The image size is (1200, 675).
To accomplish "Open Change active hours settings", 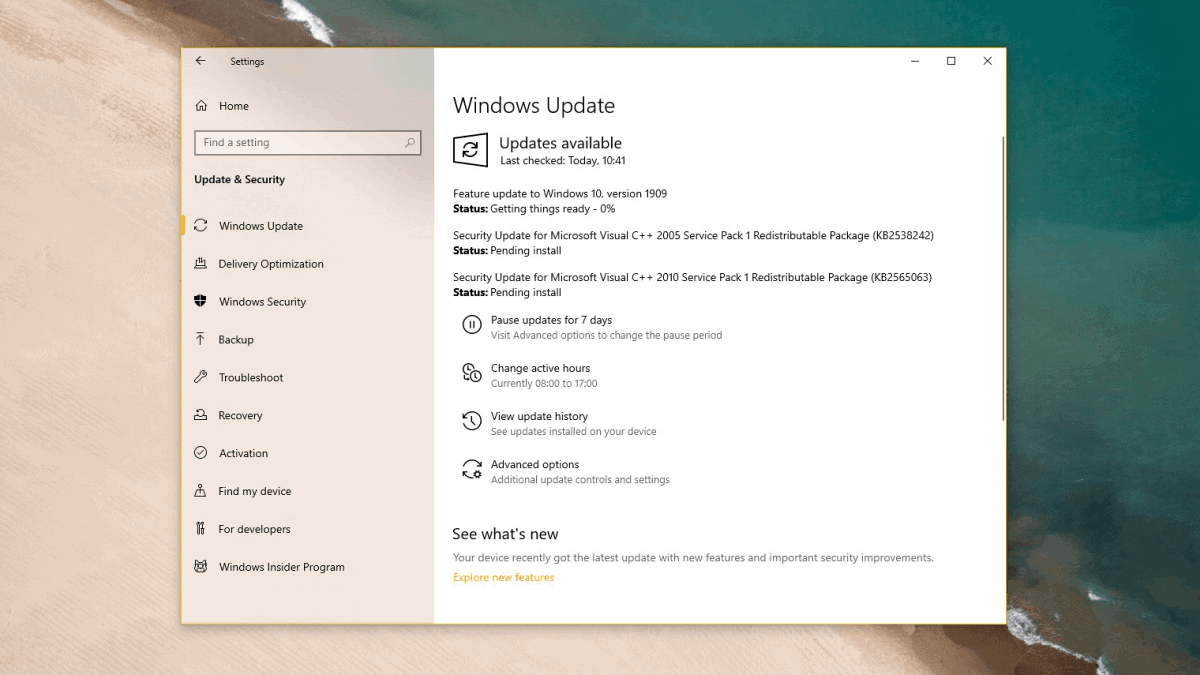I will coord(541,368).
